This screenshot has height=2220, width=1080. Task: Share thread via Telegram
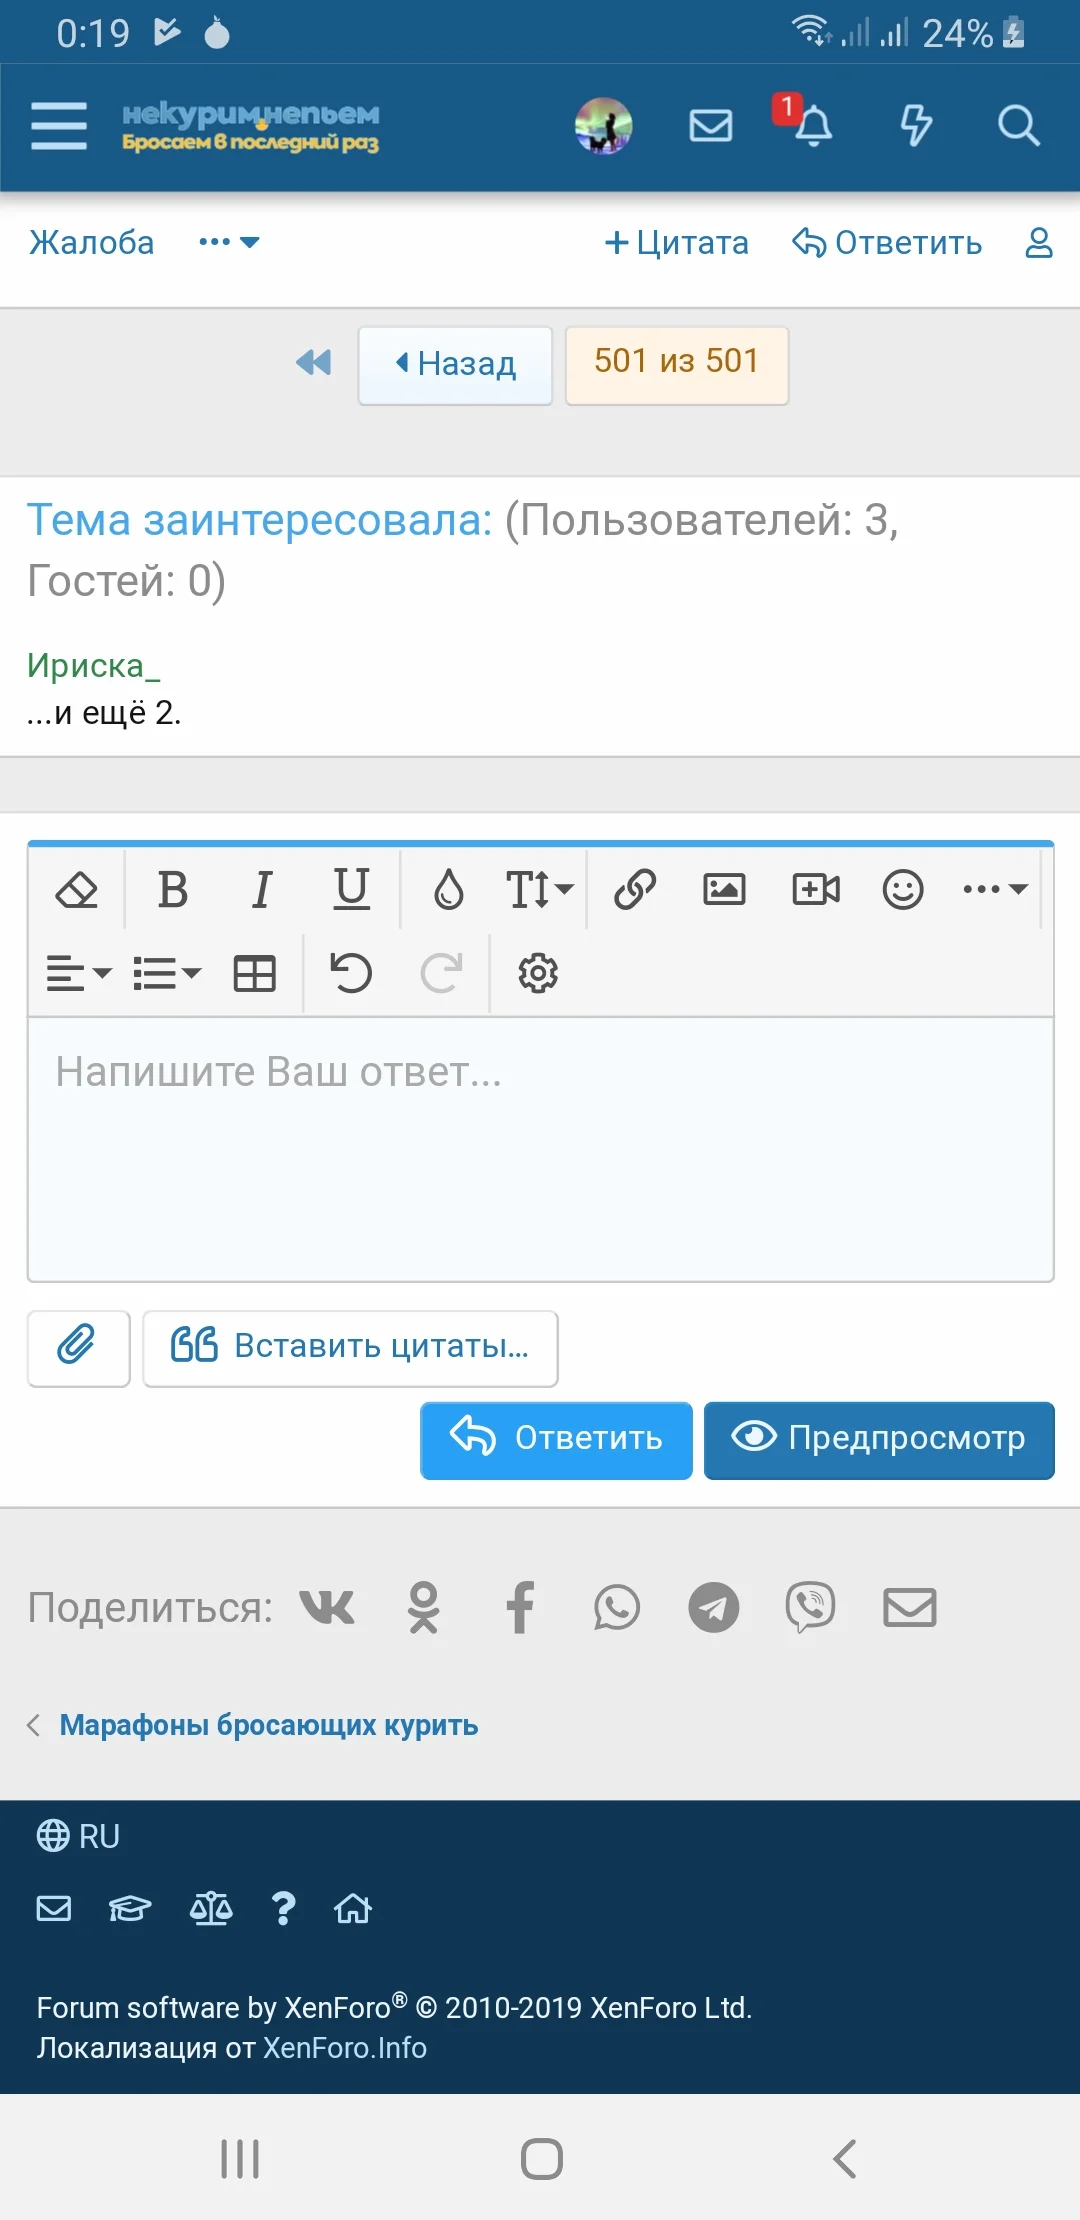tap(714, 1608)
